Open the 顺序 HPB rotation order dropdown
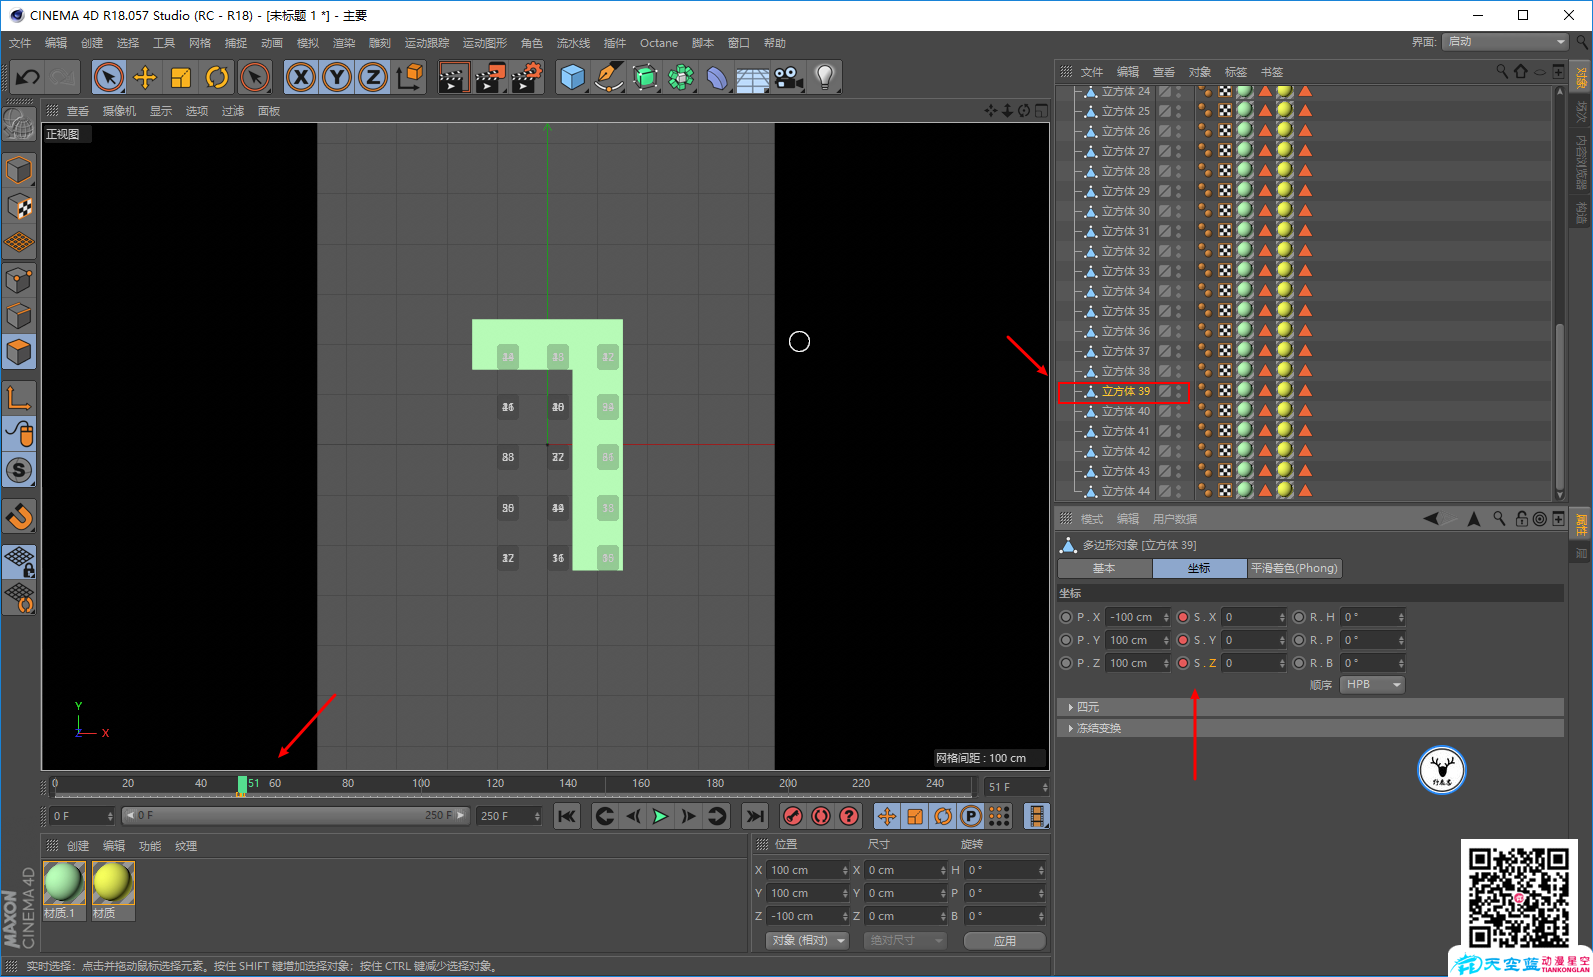Screen dimensions: 1593x977 (x=1372, y=685)
